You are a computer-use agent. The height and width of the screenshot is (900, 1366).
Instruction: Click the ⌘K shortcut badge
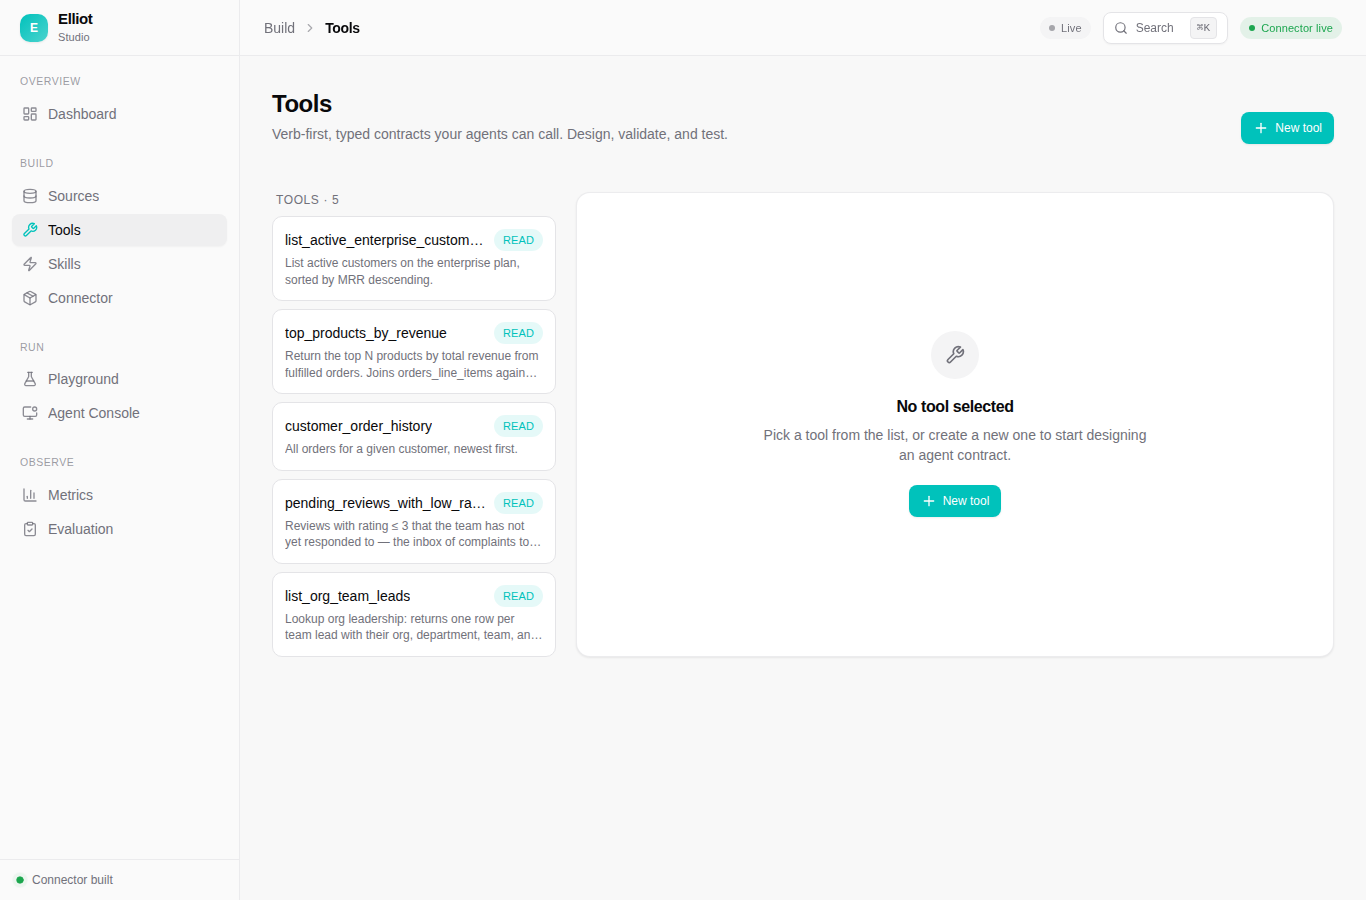(1203, 28)
